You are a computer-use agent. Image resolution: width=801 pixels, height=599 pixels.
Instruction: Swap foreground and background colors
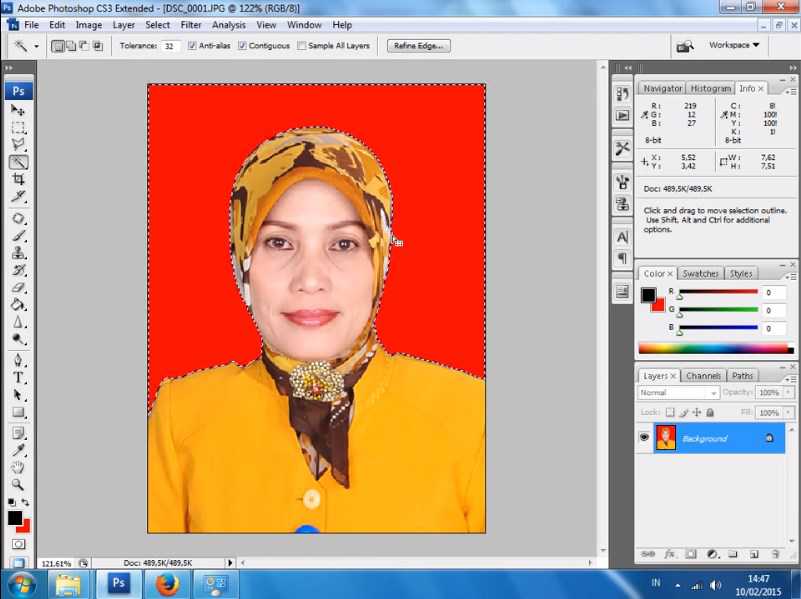(x=25, y=502)
